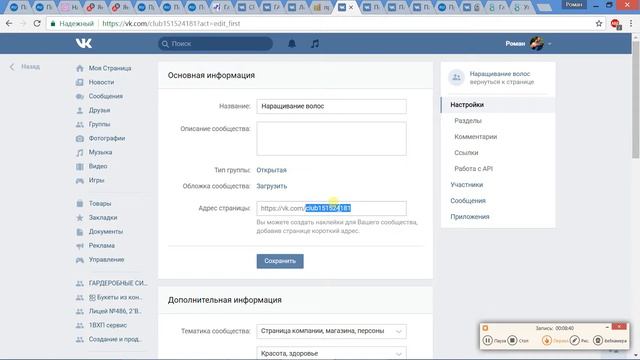Toggle the pointer highlight in recorder

(547, 340)
